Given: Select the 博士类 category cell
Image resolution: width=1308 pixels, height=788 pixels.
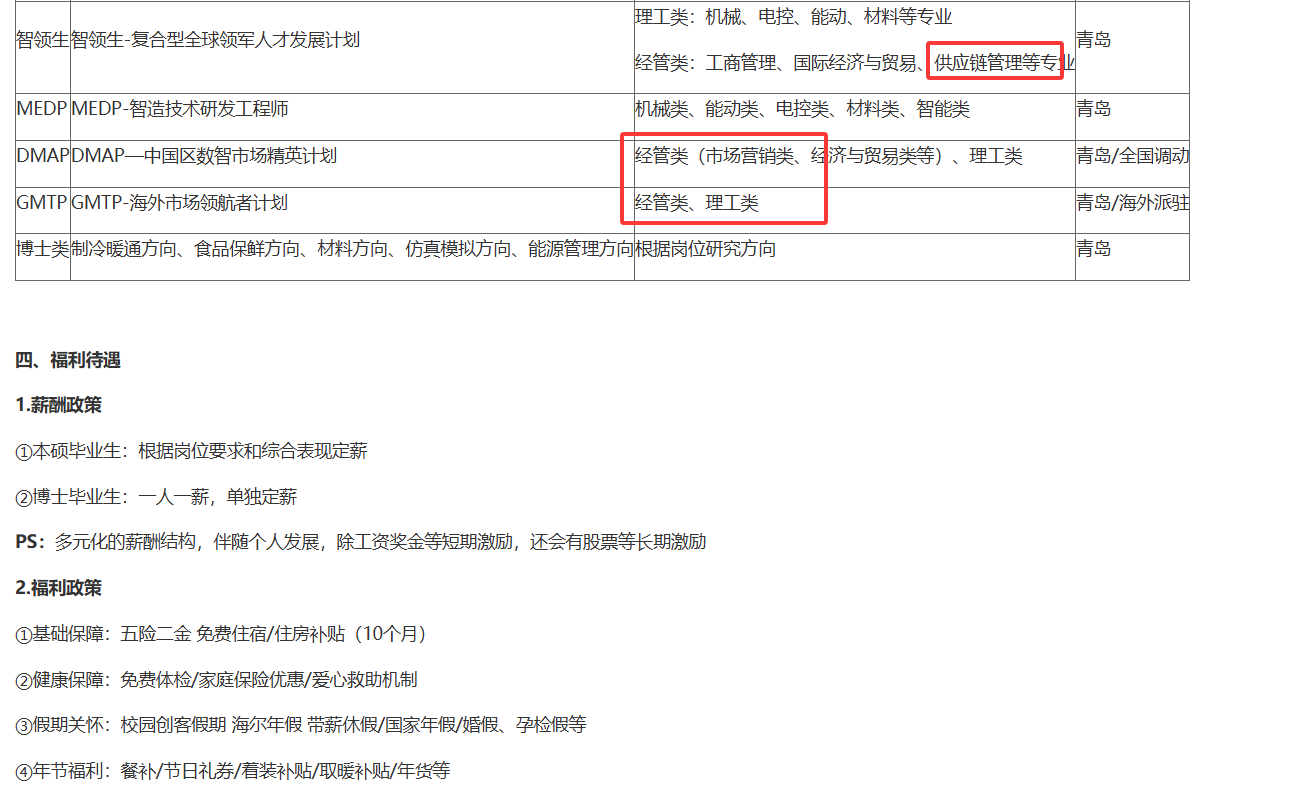Looking at the screenshot, I should [x=43, y=249].
